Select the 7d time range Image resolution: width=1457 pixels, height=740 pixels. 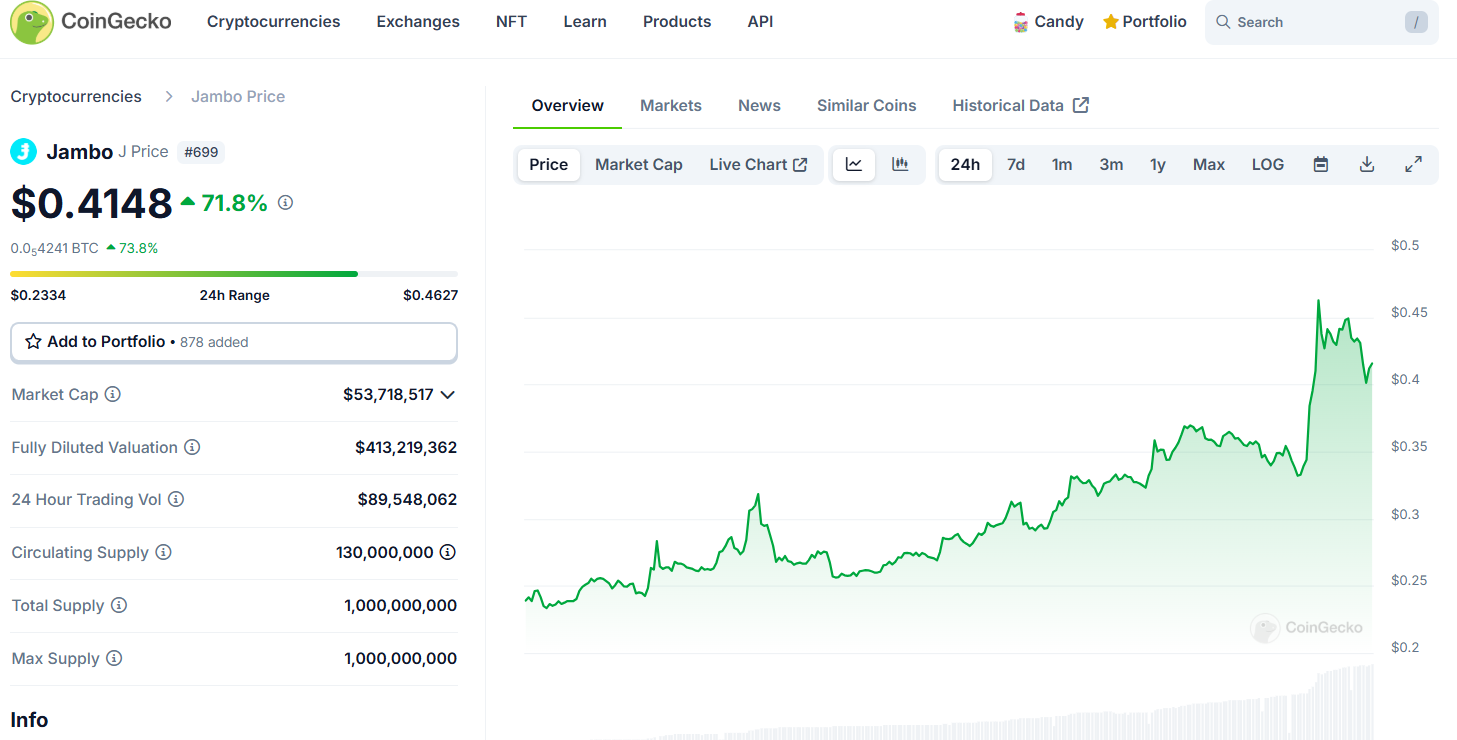pyautogui.click(x=1016, y=165)
